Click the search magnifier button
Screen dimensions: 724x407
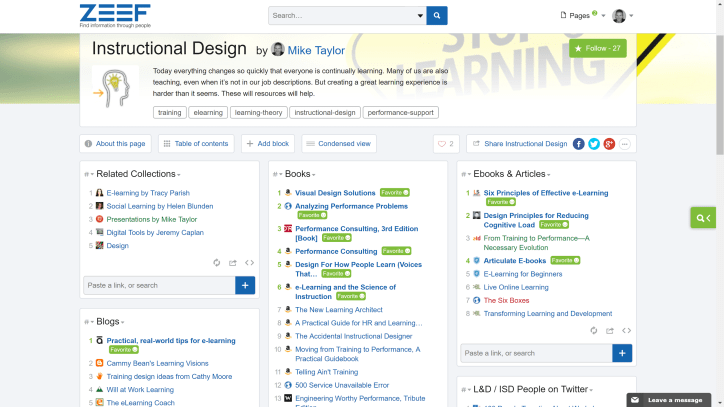436,16
